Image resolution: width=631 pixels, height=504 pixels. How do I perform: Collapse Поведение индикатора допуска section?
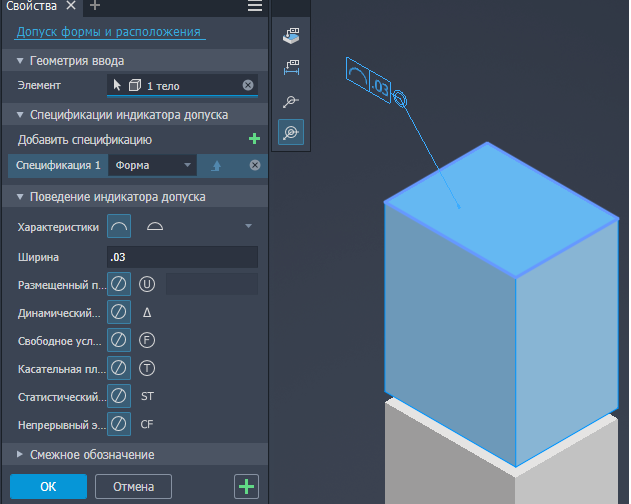(20, 197)
